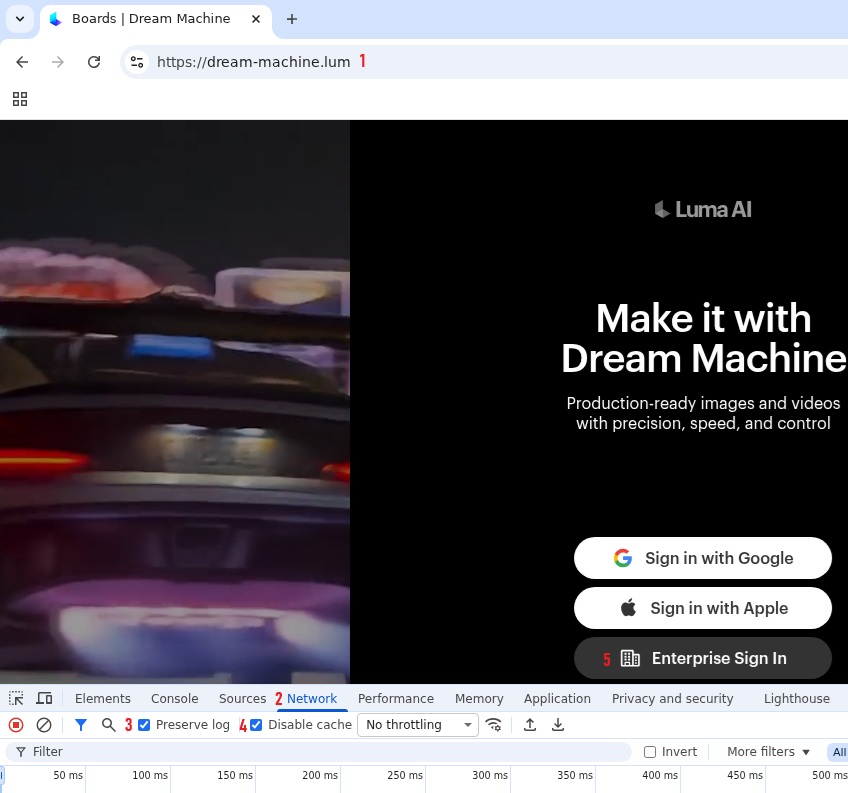The height and width of the screenshot is (793, 848).
Task: Open Privacy and security panel
Action: (672, 698)
